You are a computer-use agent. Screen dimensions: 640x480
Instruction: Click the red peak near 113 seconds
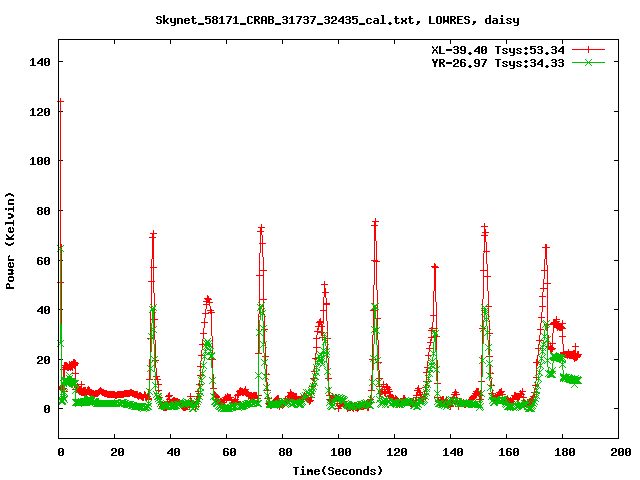tap(375, 222)
